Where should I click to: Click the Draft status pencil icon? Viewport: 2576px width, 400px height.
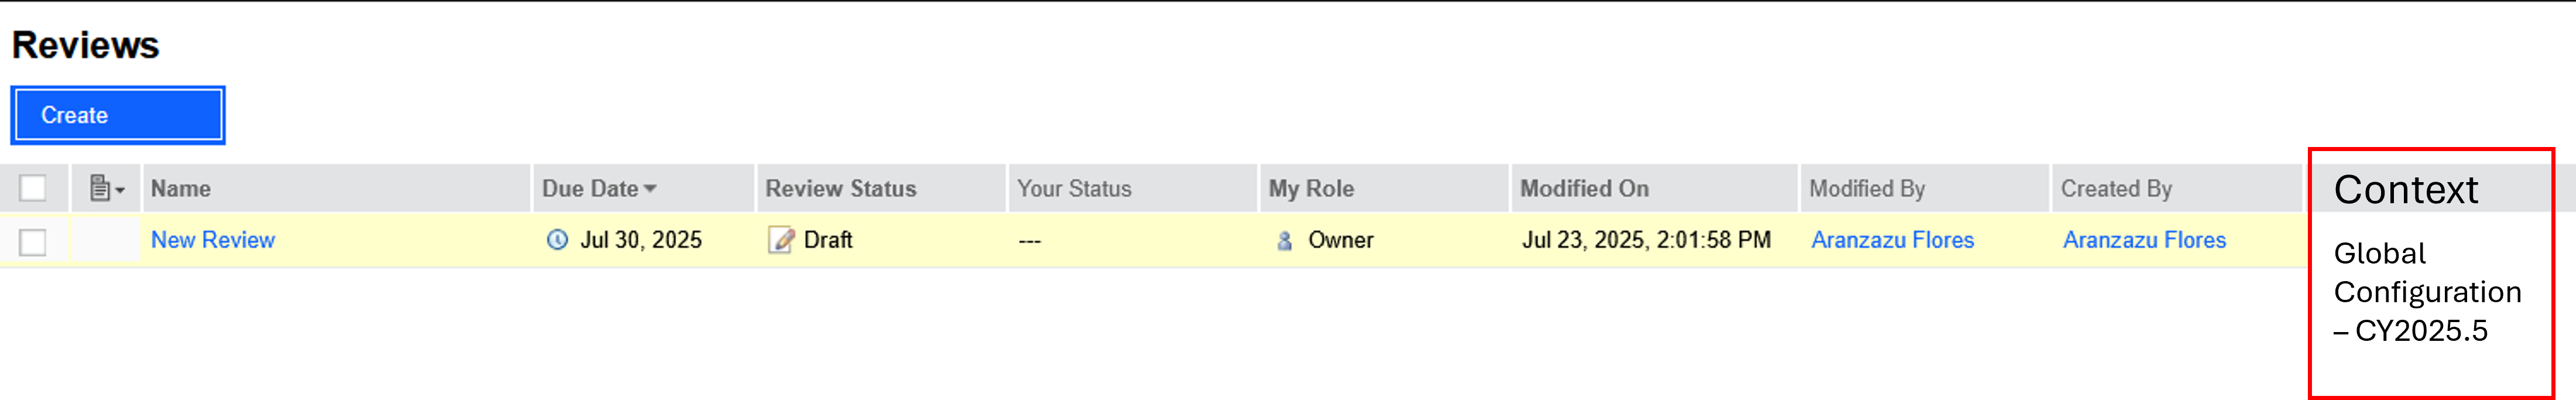780,240
